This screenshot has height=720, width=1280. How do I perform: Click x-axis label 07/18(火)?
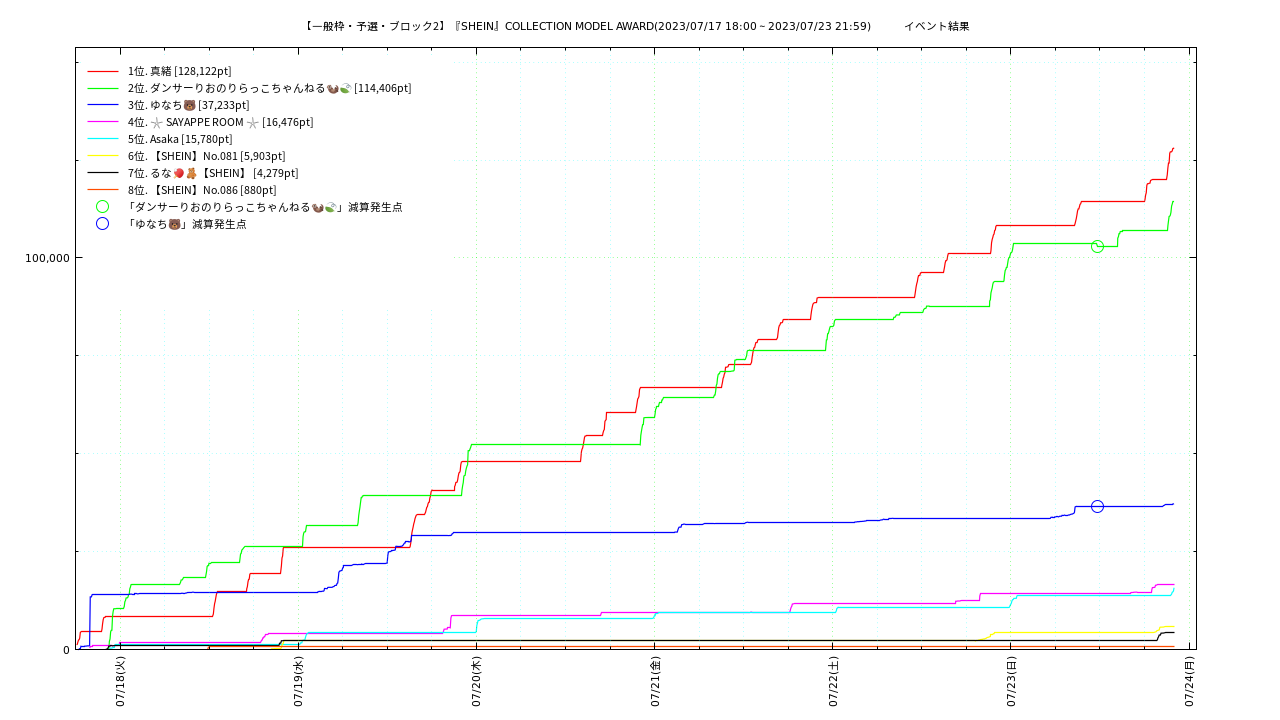[120, 682]
